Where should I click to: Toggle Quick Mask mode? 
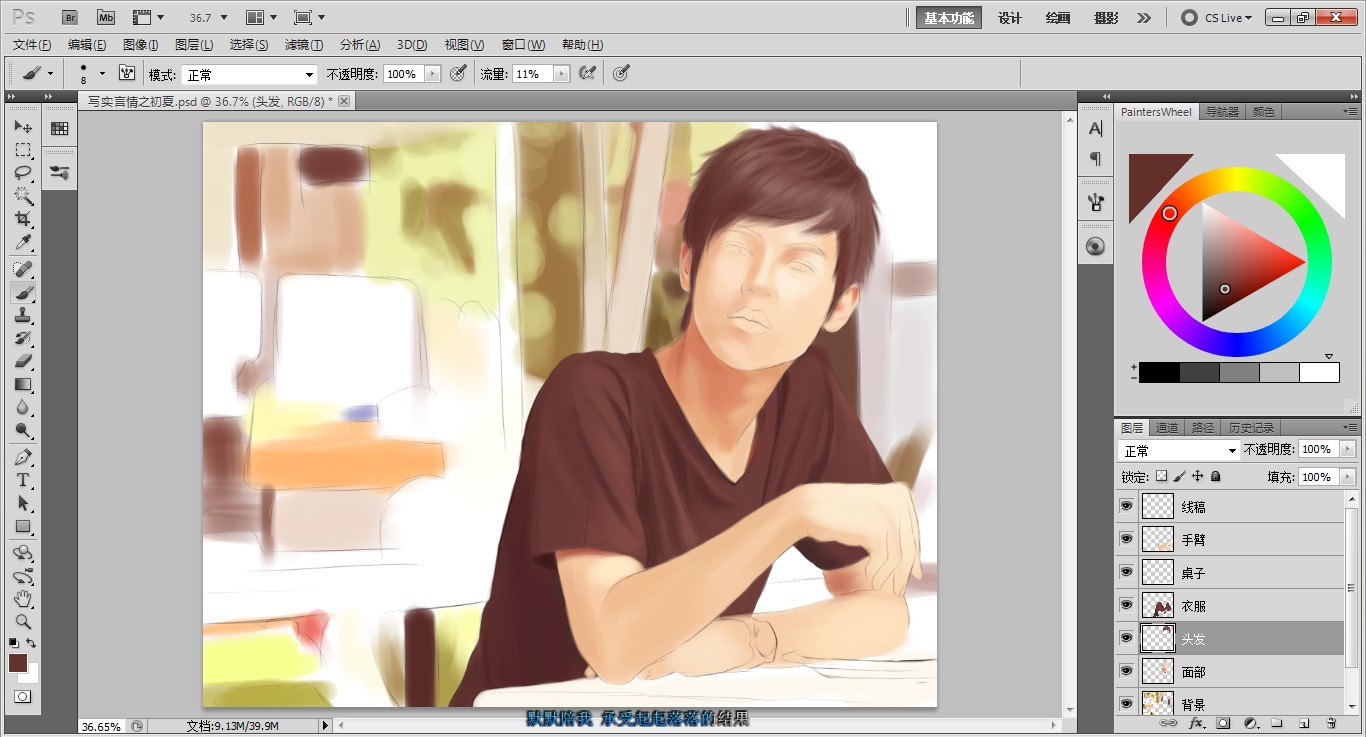click(23, 696)
